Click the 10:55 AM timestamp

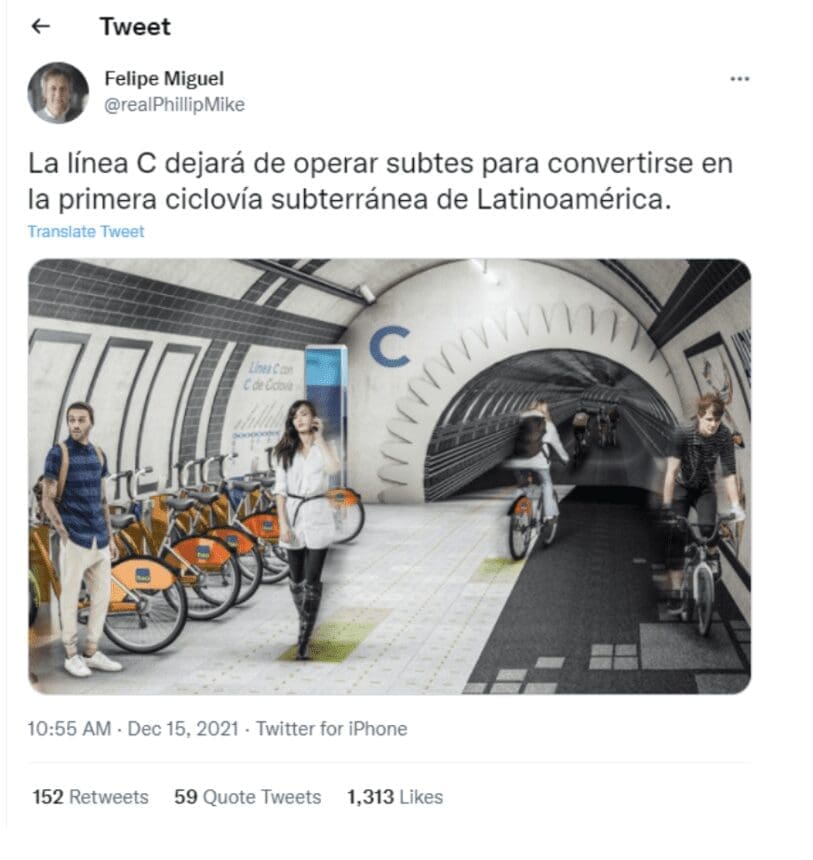69,728
